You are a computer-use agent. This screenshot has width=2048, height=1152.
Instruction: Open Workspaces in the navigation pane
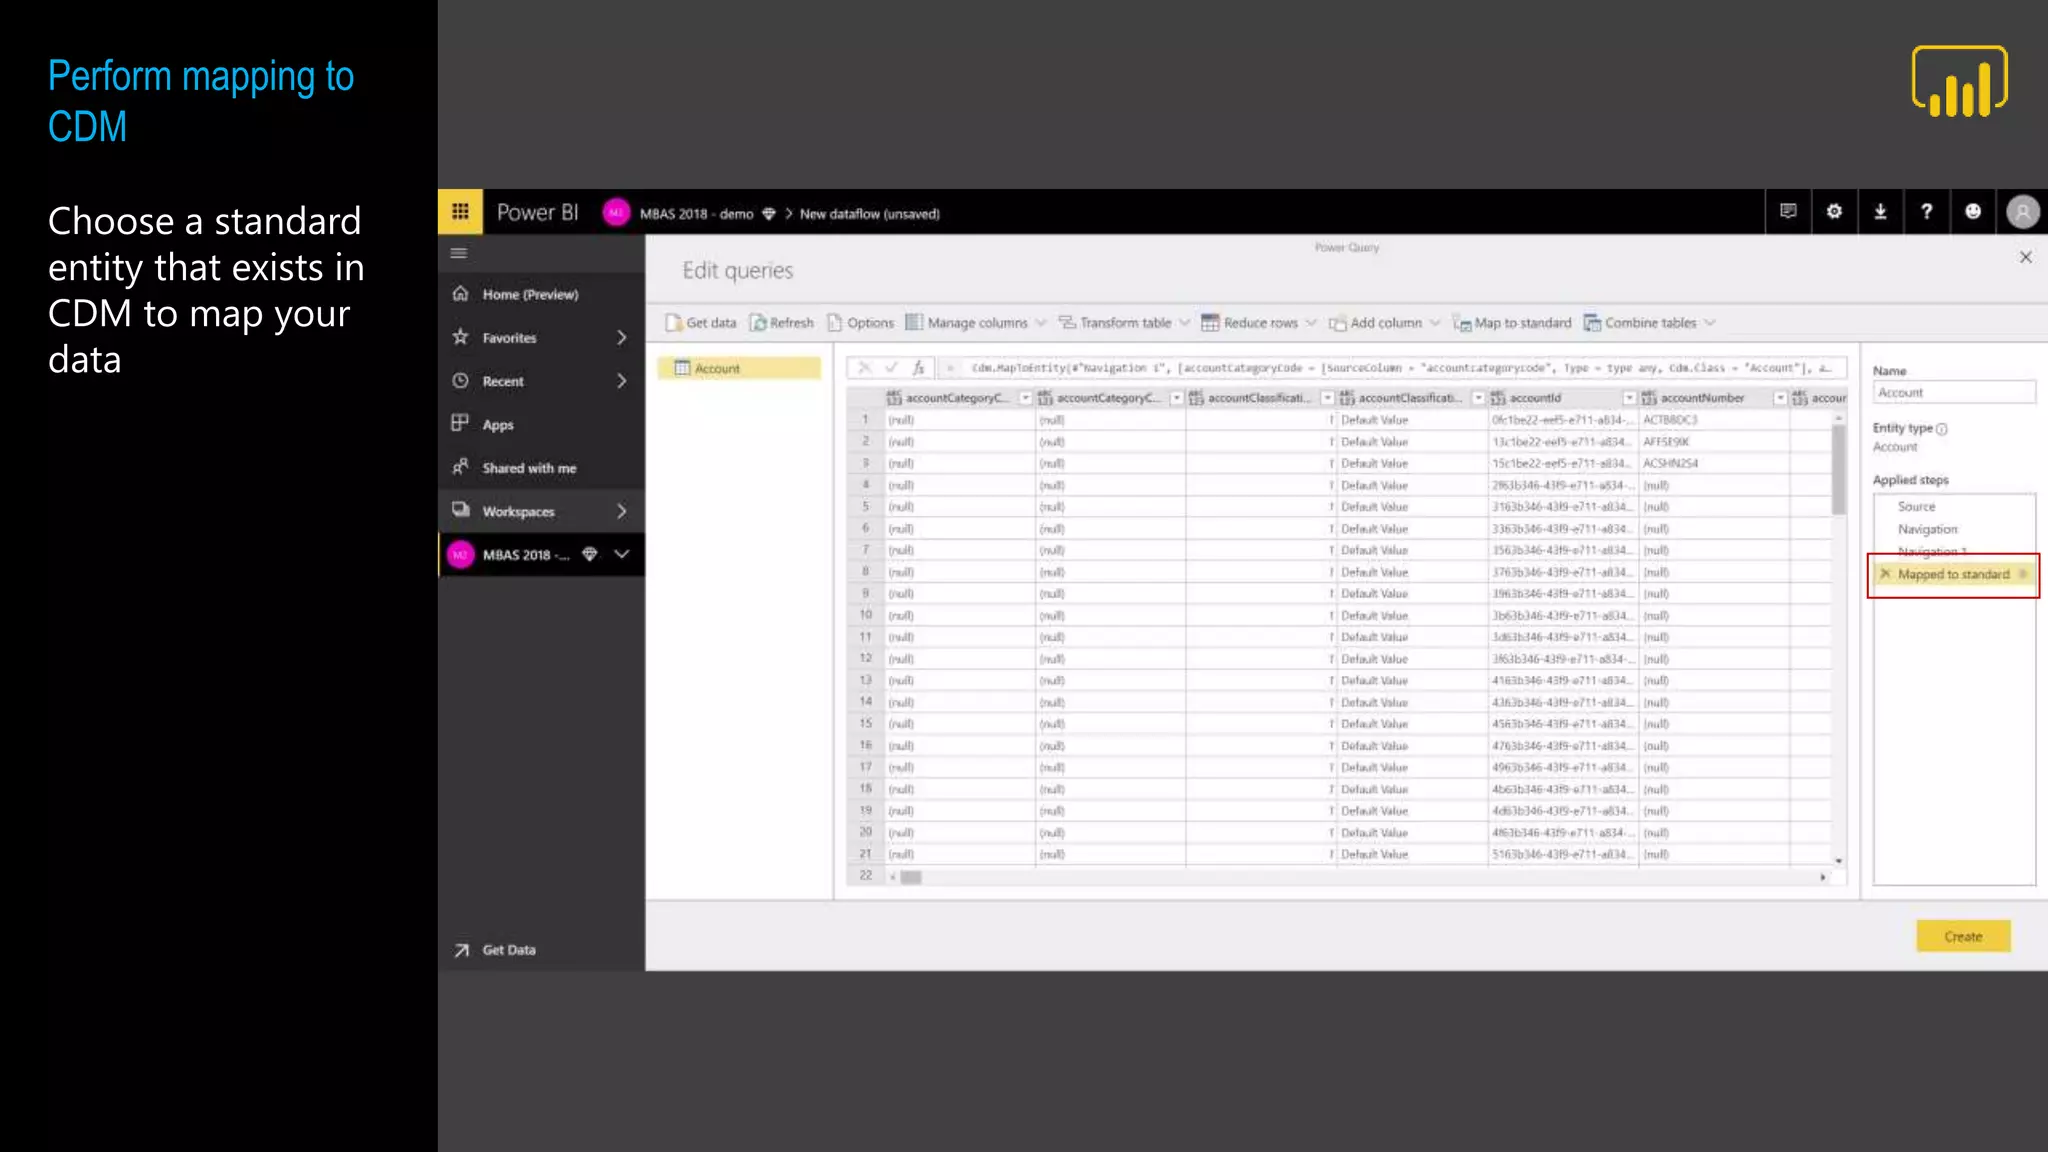518,511
